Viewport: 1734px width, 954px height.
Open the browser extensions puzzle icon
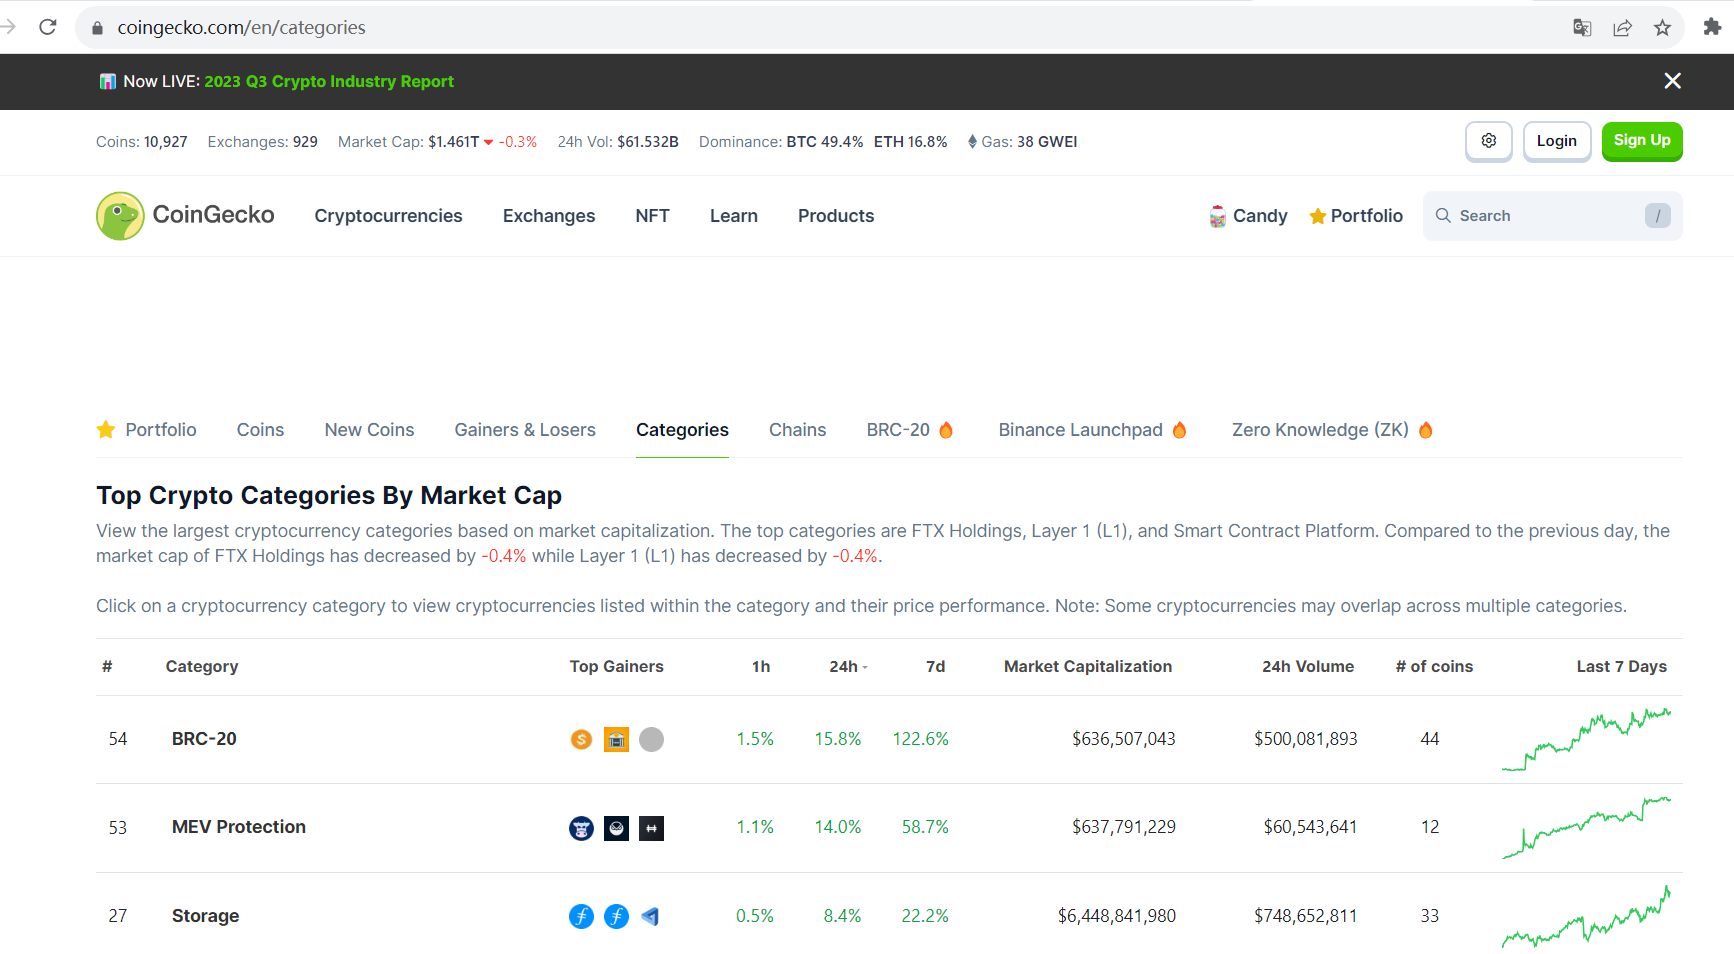pyautogui.click(x=1712, y=27)
